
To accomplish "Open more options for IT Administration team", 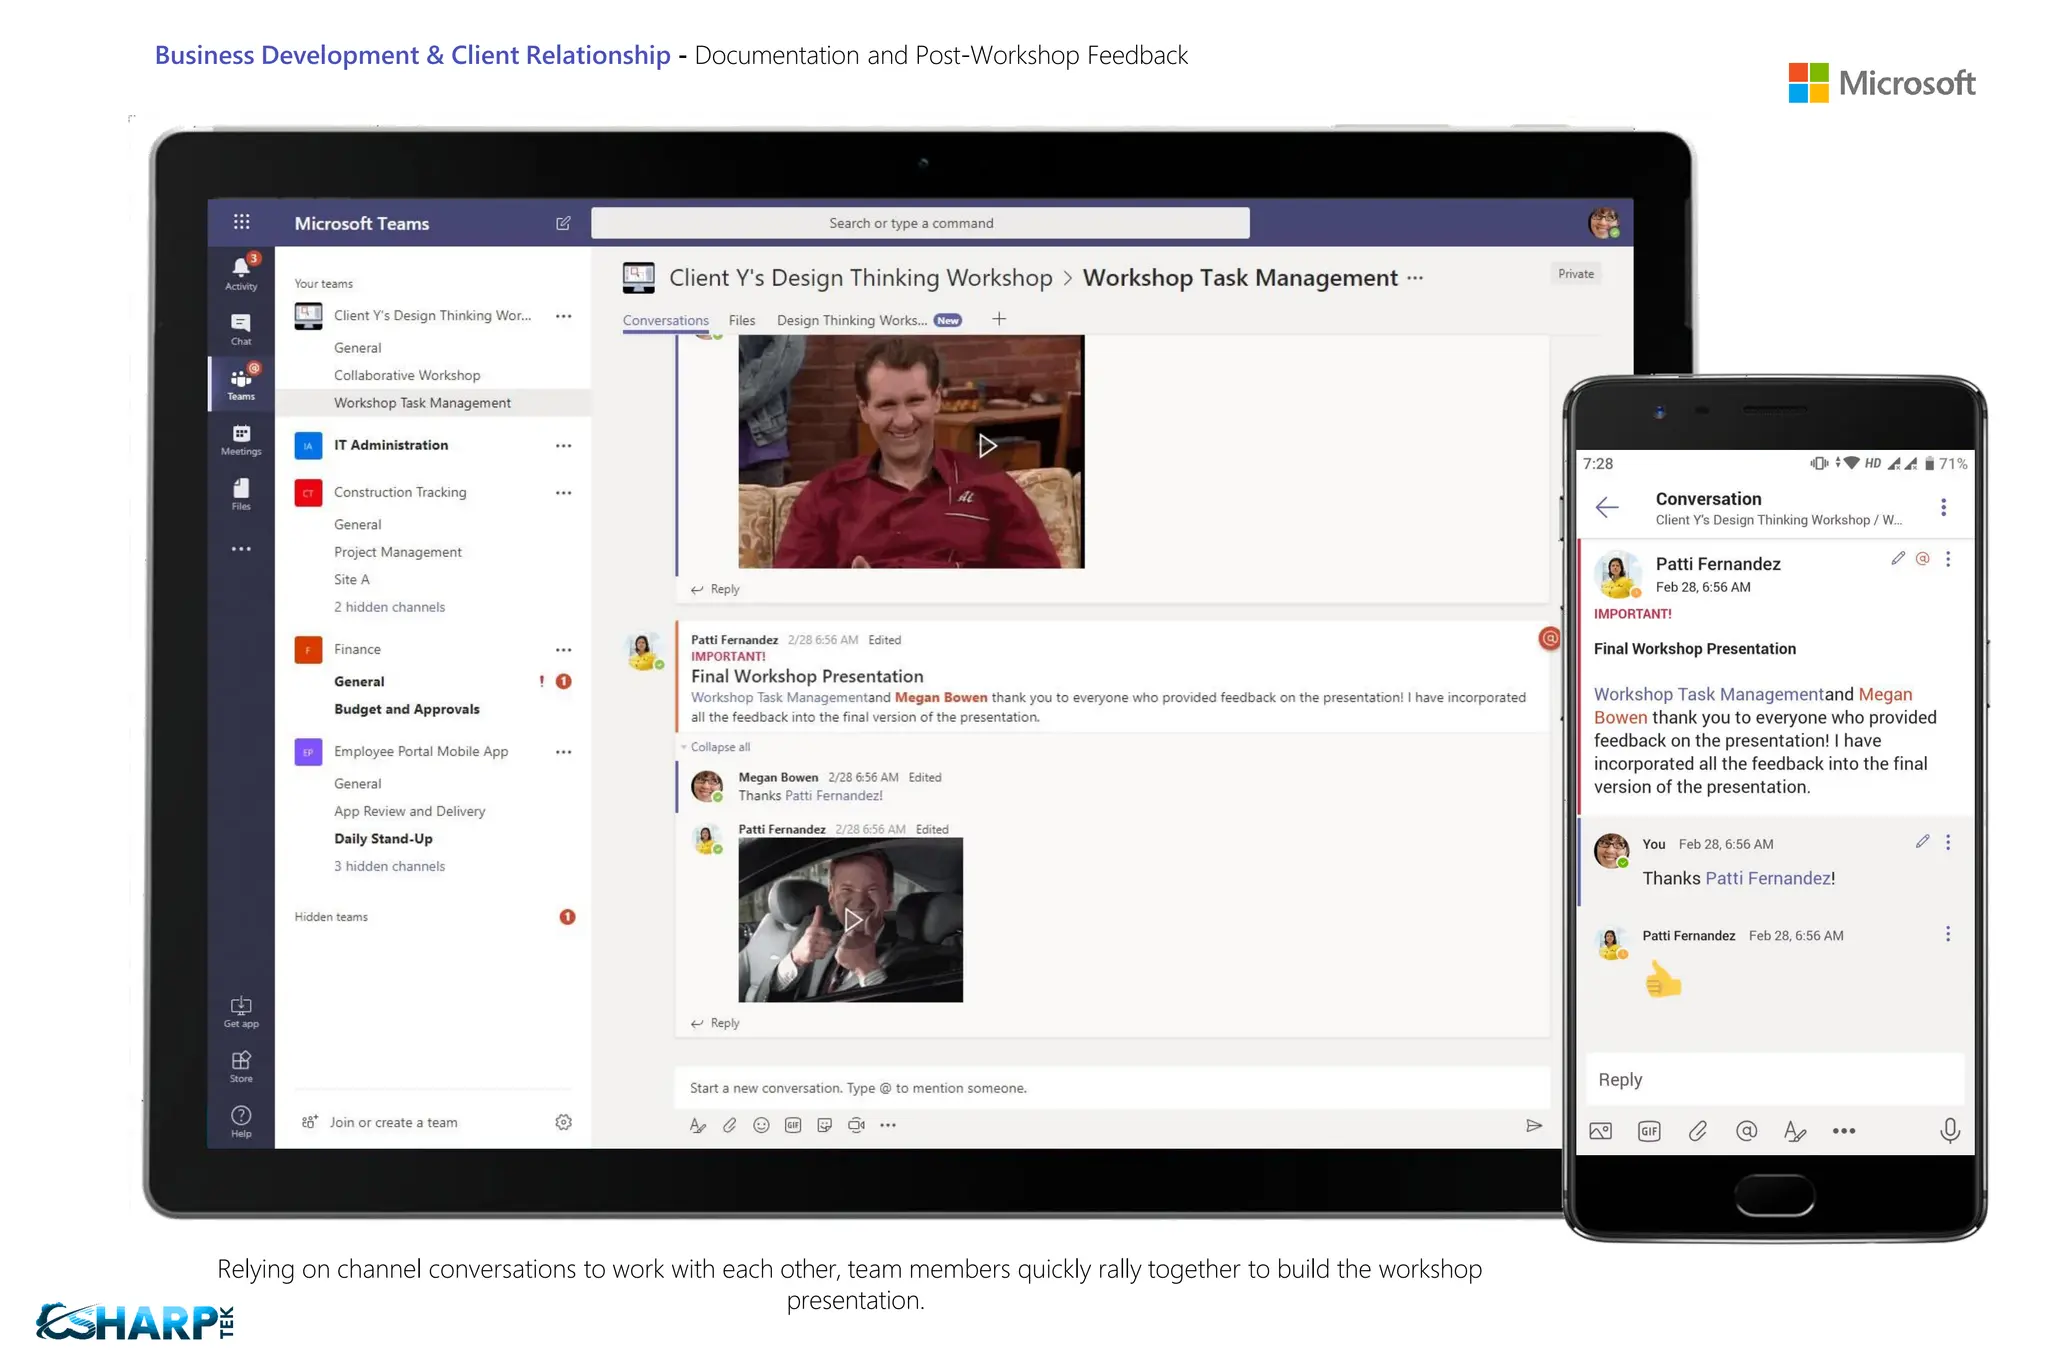I will point(563,446).
